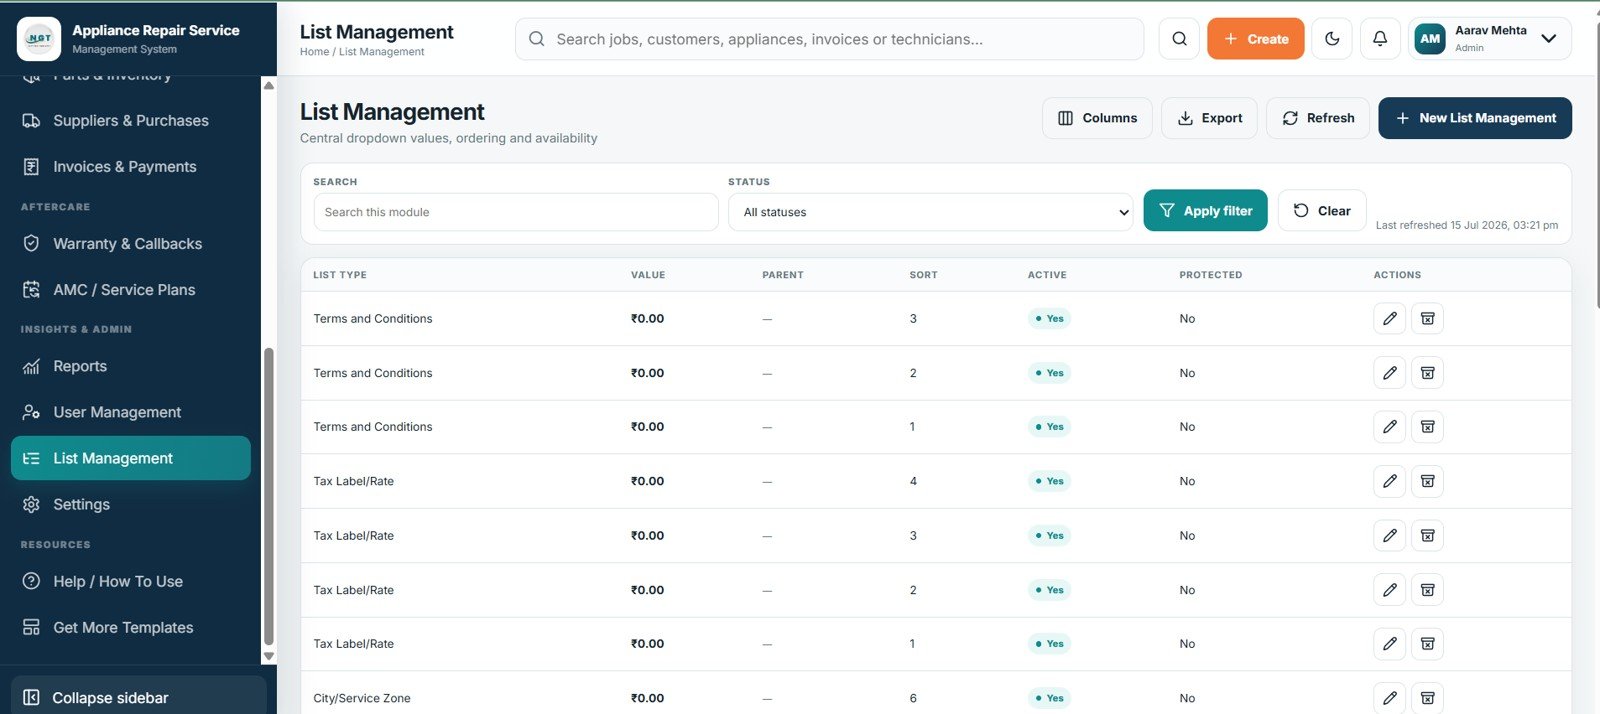Click the sidebar scrollbar thumb
This screenshot has width=1600, height=714.
coord(268,497)
